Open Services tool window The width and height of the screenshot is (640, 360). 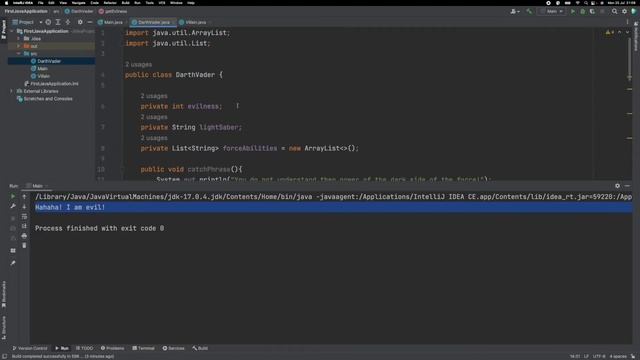click(173, 348)
